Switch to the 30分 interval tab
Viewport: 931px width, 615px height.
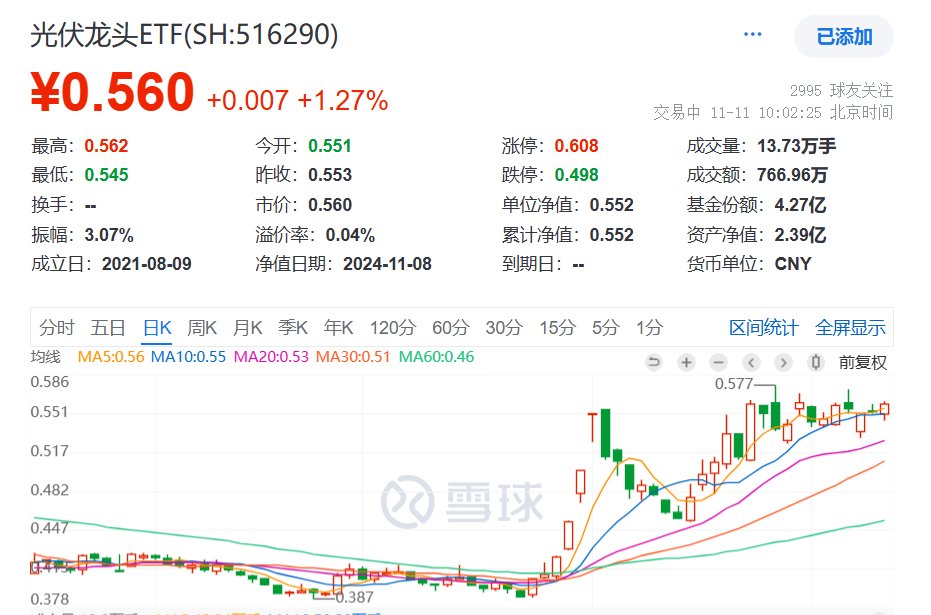point(504,328)
